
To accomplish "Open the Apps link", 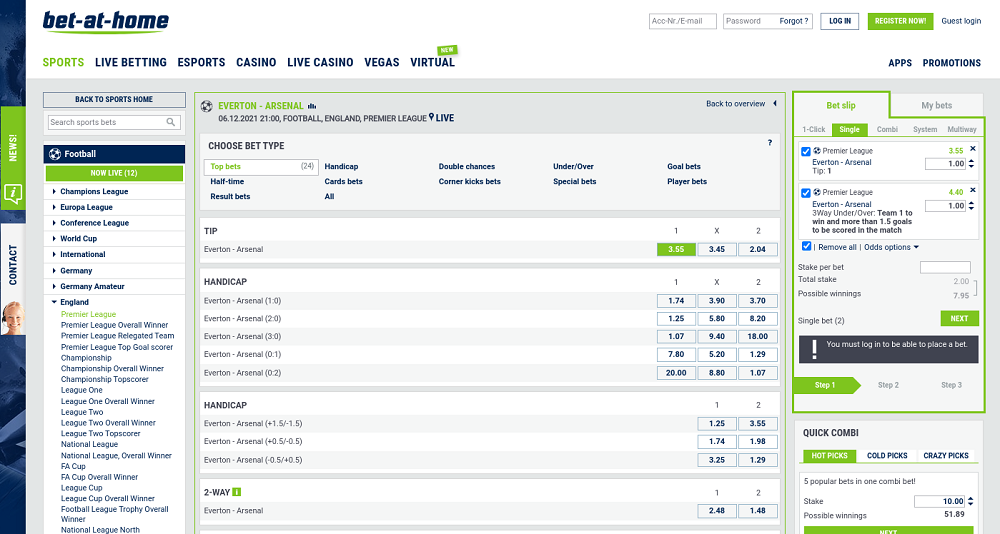I will tap(900, 63).
